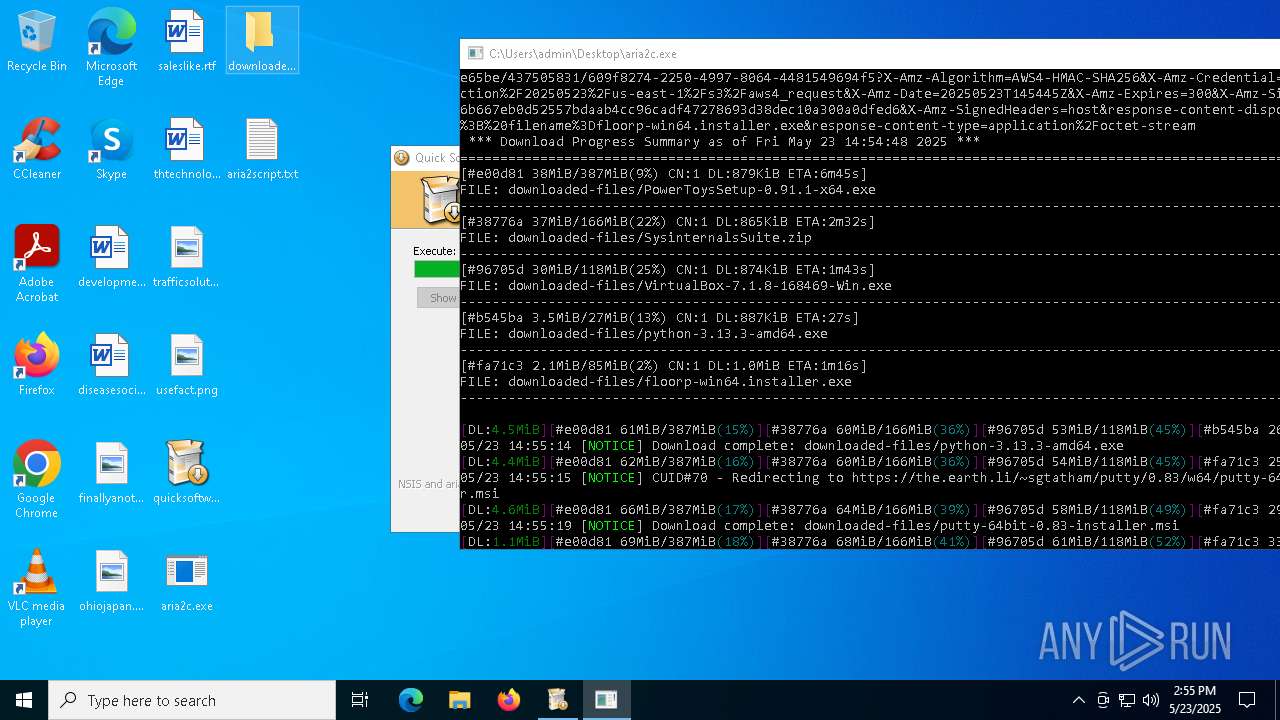Open the Recycle Bin desktop icon

tap(37, 42)
